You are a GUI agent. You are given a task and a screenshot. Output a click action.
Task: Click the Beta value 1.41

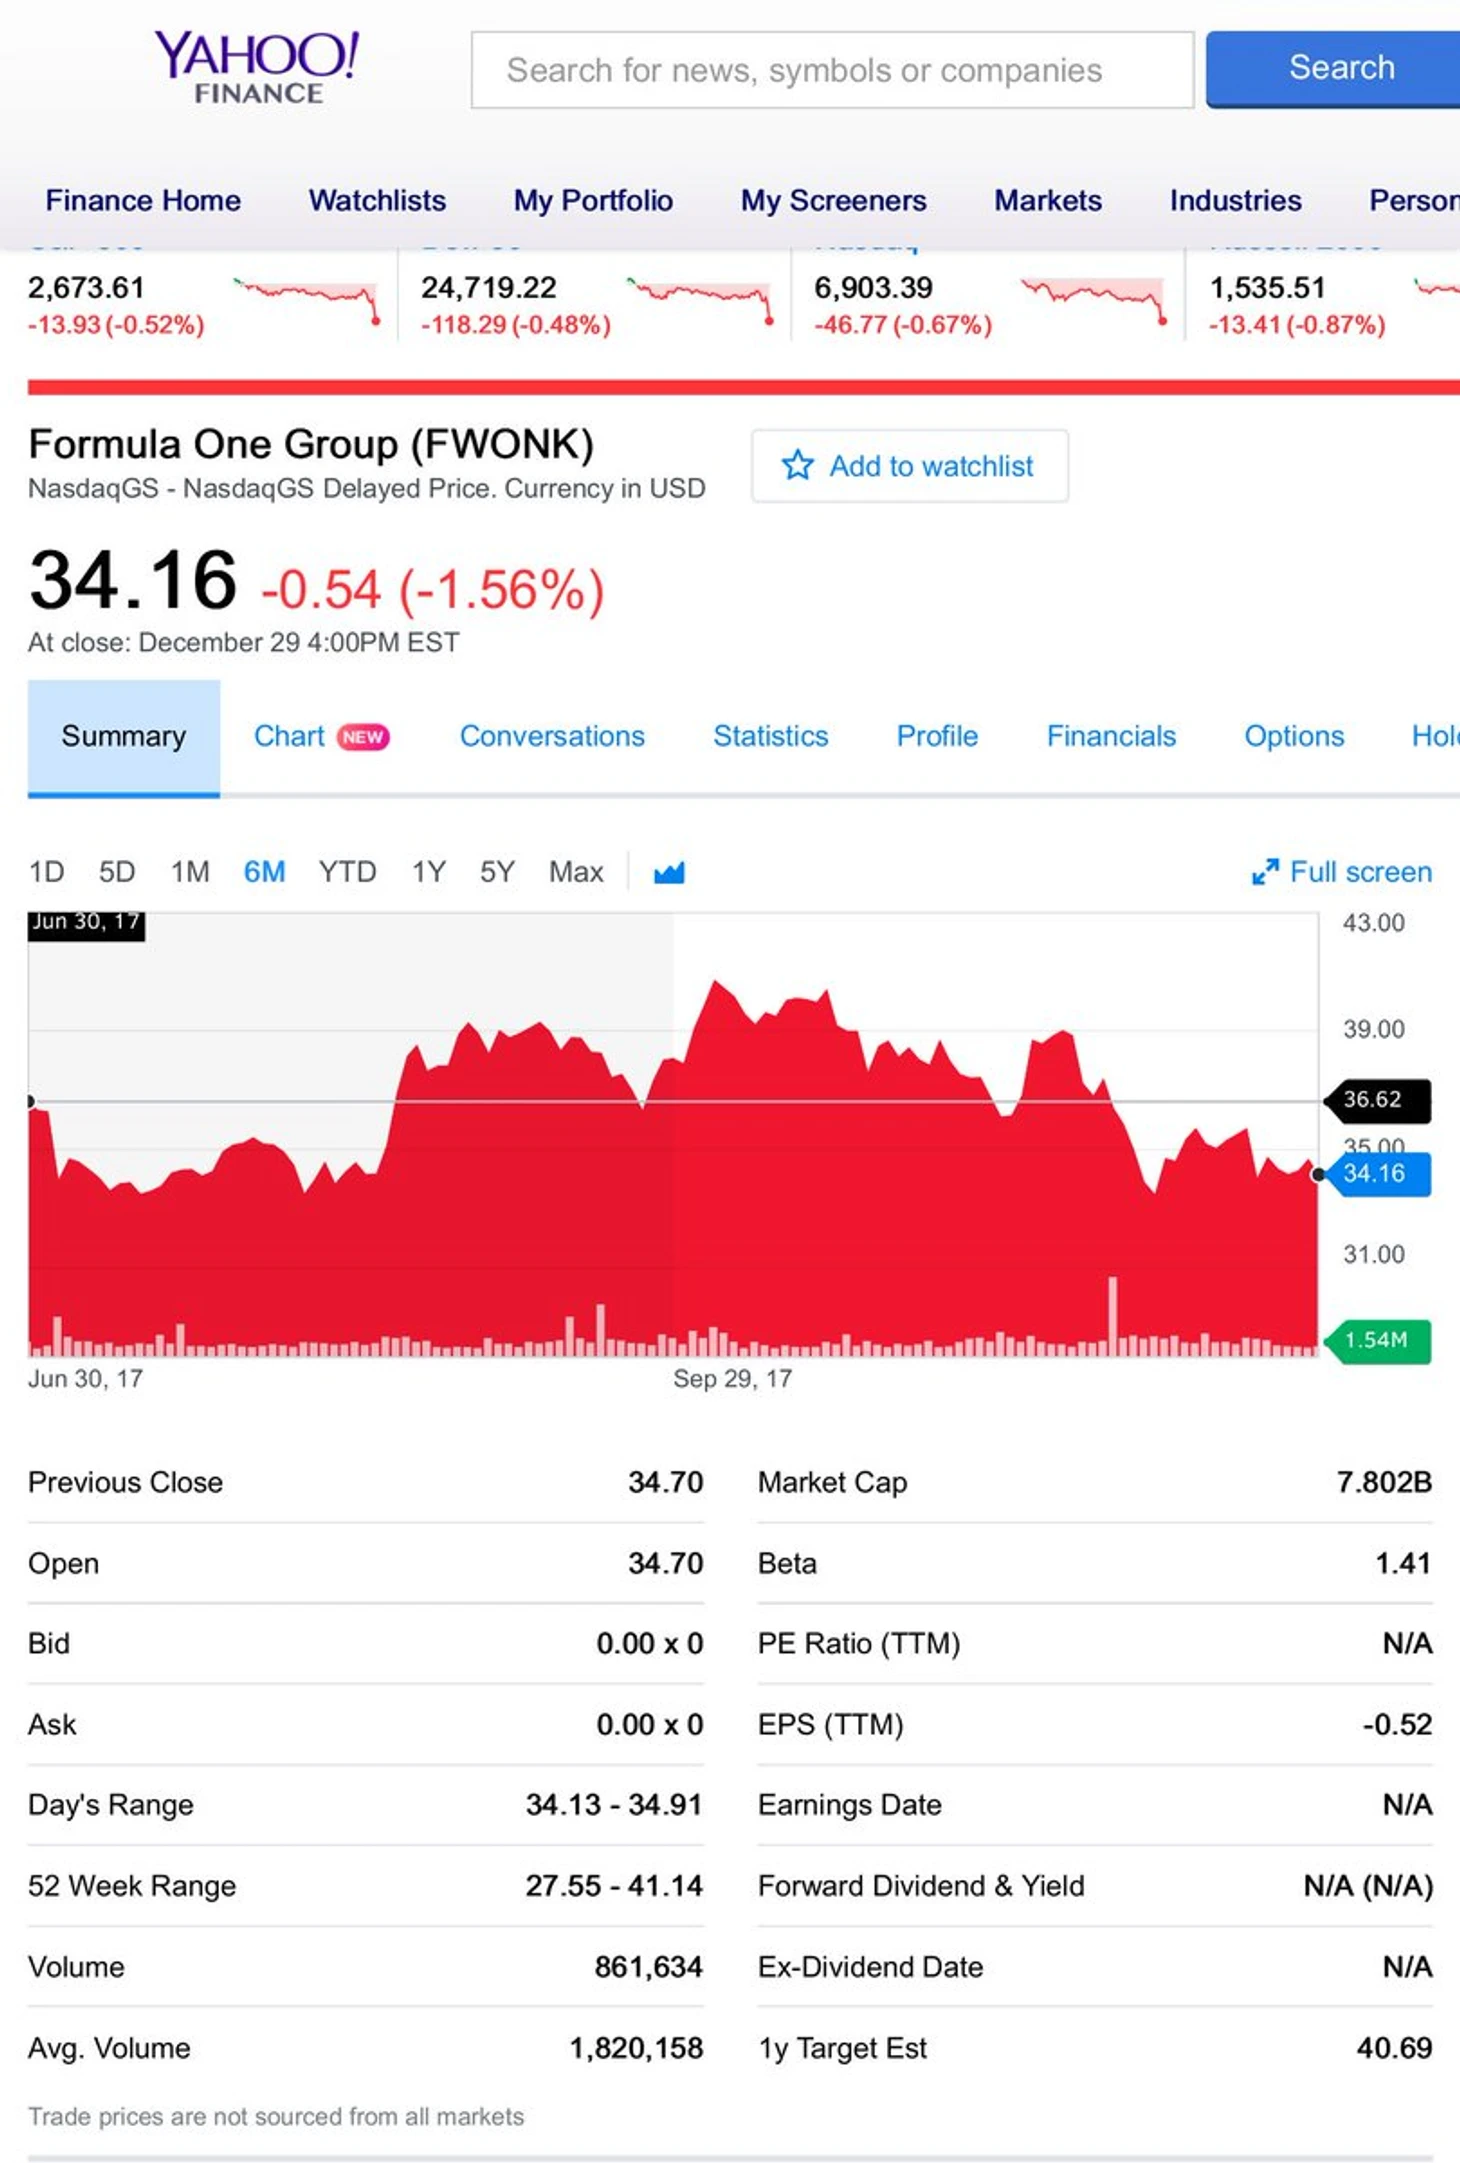[x=1403, y=1563]
